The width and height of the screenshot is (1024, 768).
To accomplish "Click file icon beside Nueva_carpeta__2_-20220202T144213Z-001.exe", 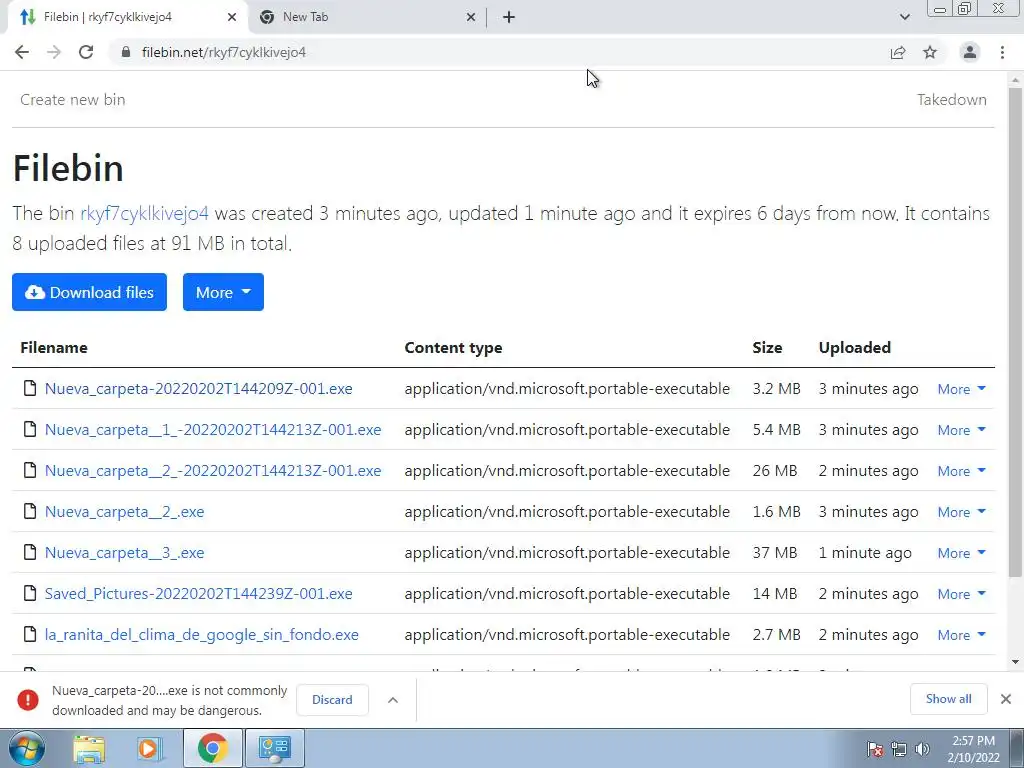I will tap(30, 470).
